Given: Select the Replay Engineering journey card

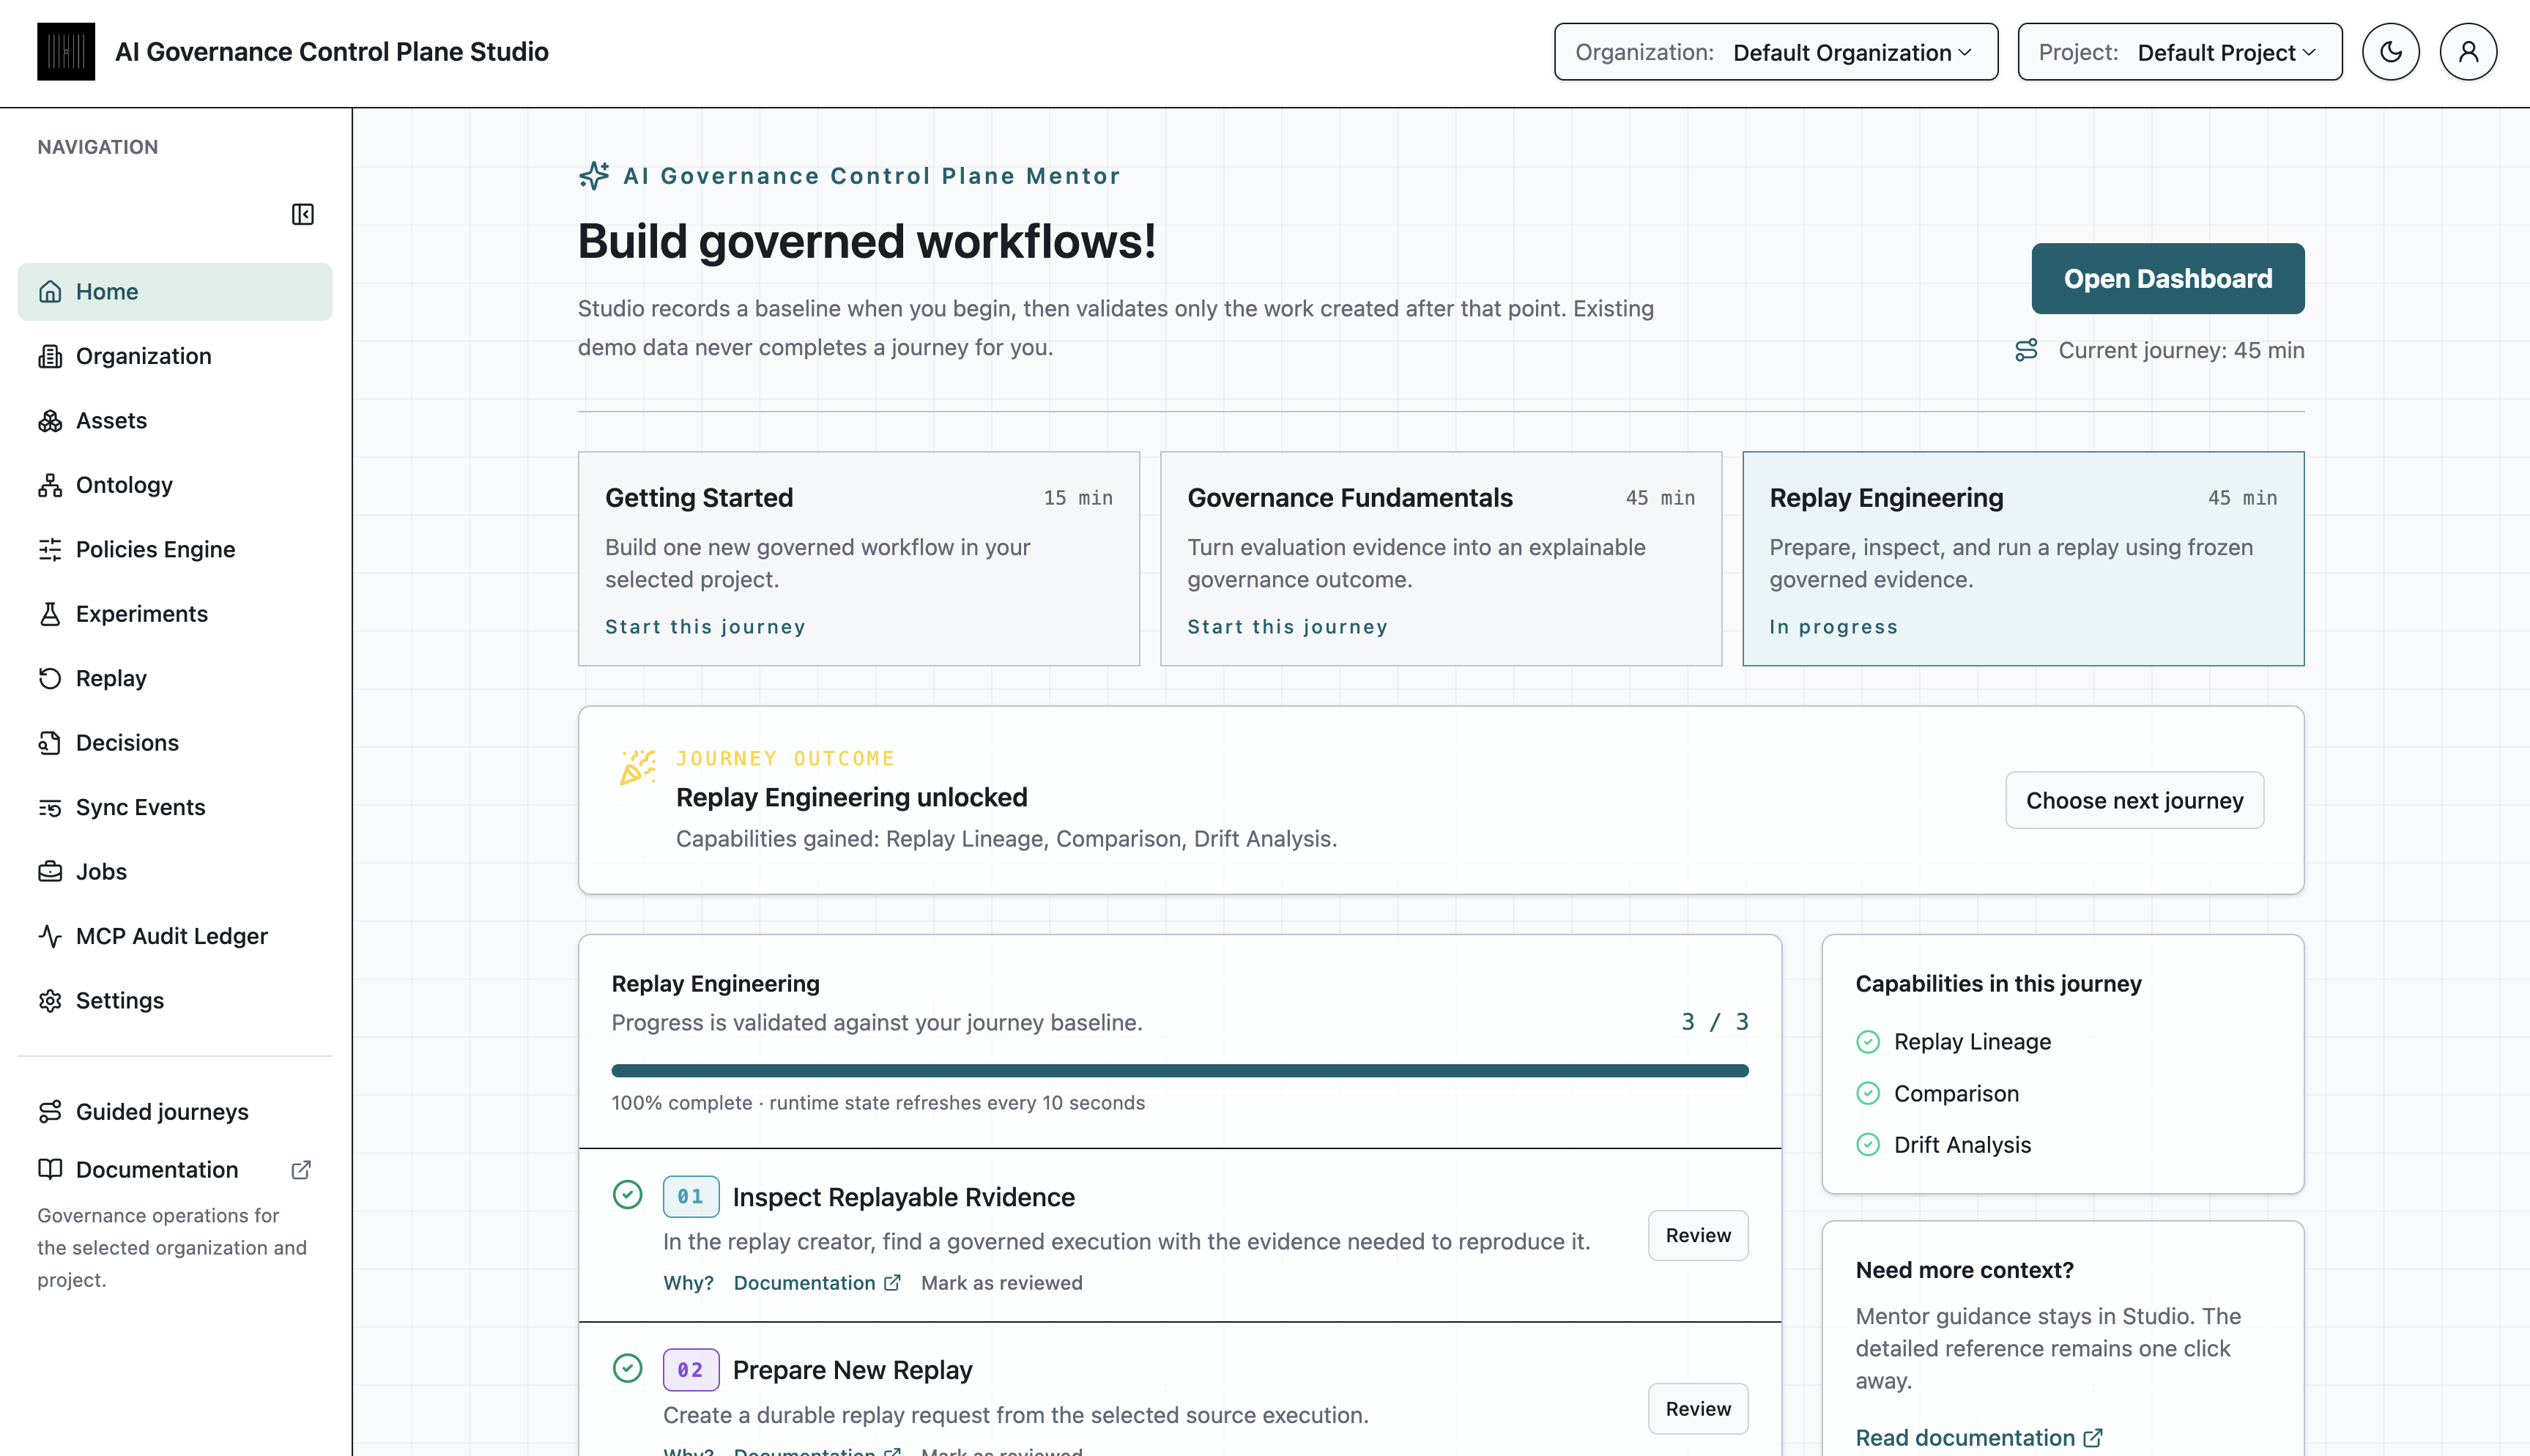Looking at the screenshot, I should (2023, 559).
